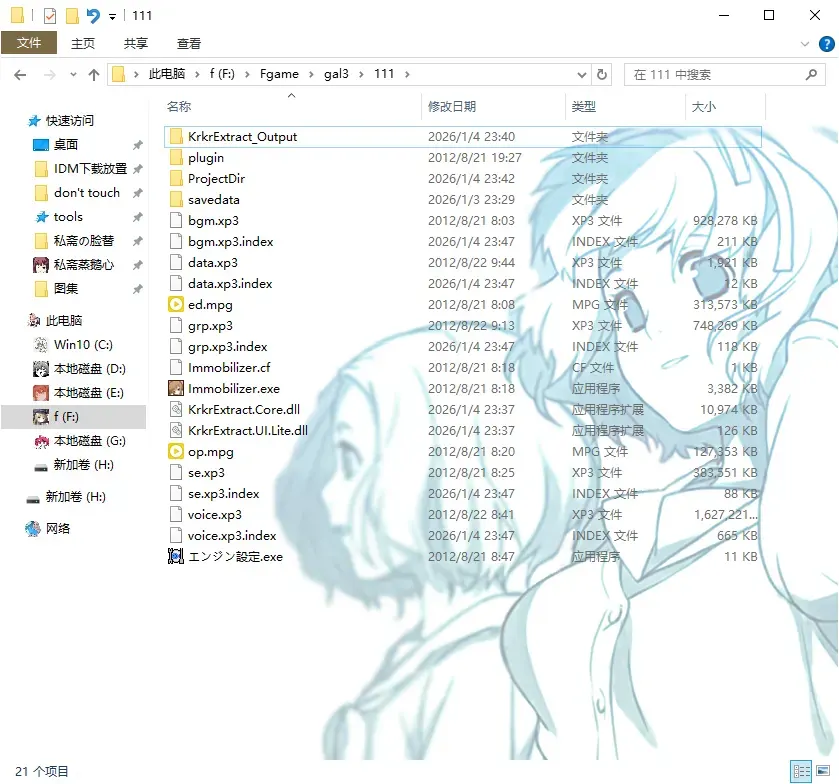This screenshot has width=839, height=784.
Task: Open the IDM下载放置 pinned folder
Action: (x=90, y=169)
